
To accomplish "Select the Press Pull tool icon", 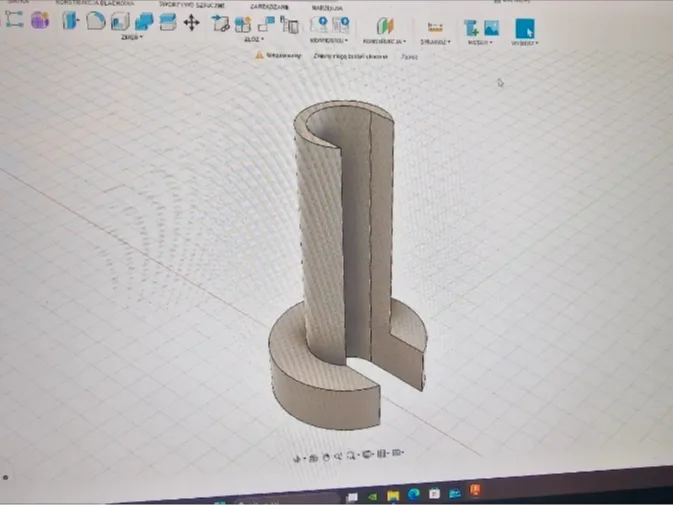I will [x=70, y=20].
